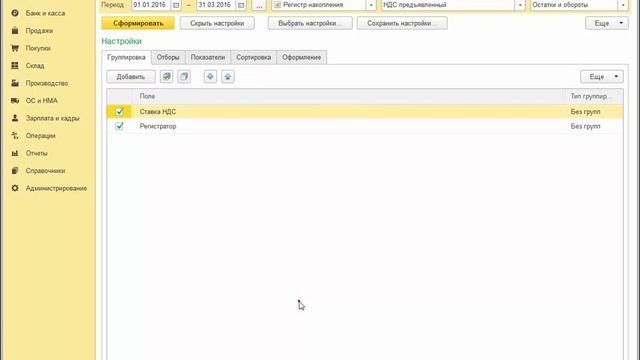The image size is (640, 360).
Task: Open calendar for end date 31.03.2016
Action: pyautogui.click(x=241, y=5)
